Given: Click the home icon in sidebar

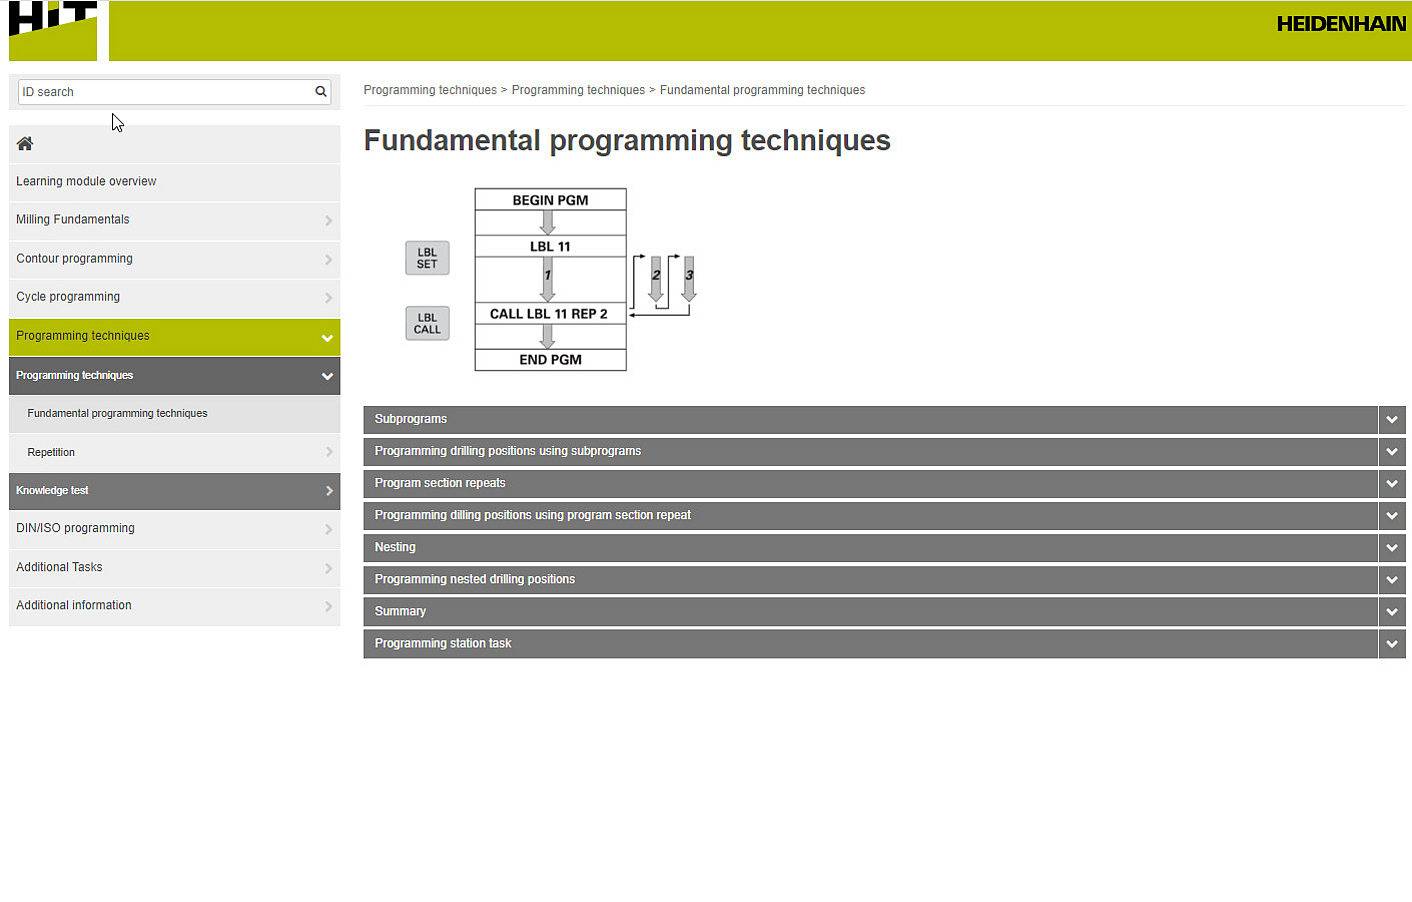Looking at the screenshot, I should tap(25, 144).
